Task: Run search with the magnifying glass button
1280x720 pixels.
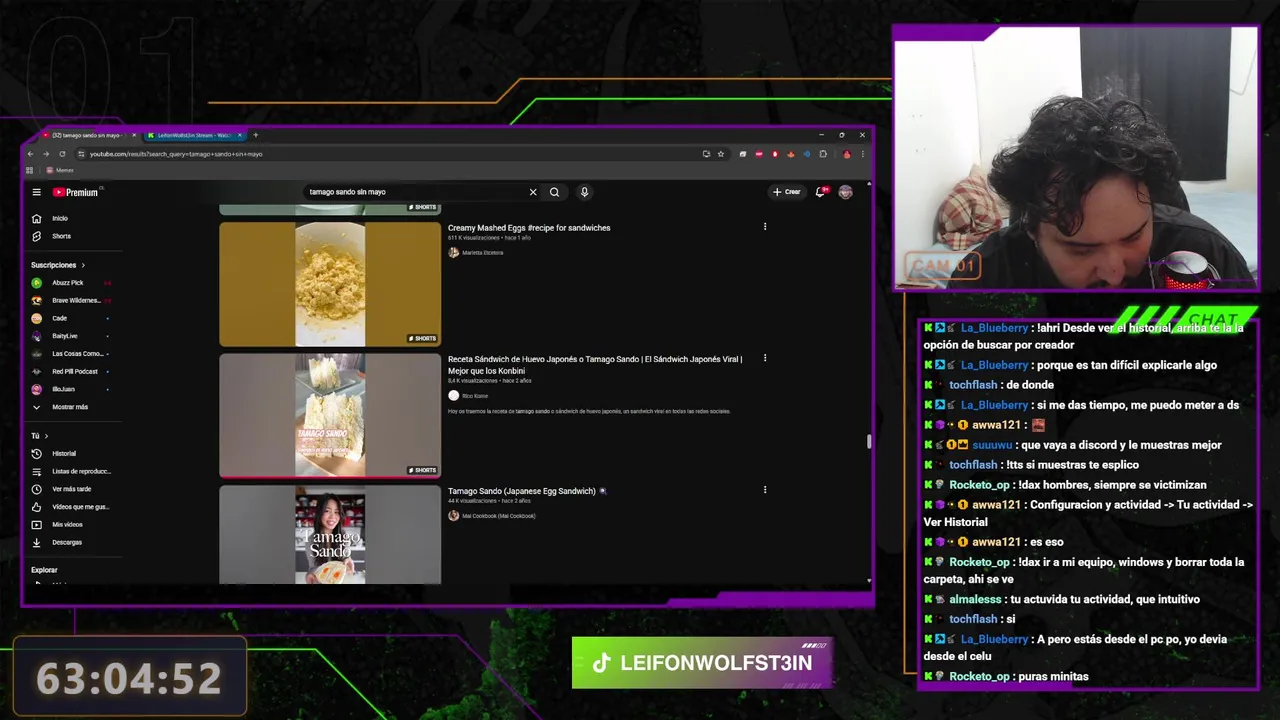Action: [x=554, y=192]
